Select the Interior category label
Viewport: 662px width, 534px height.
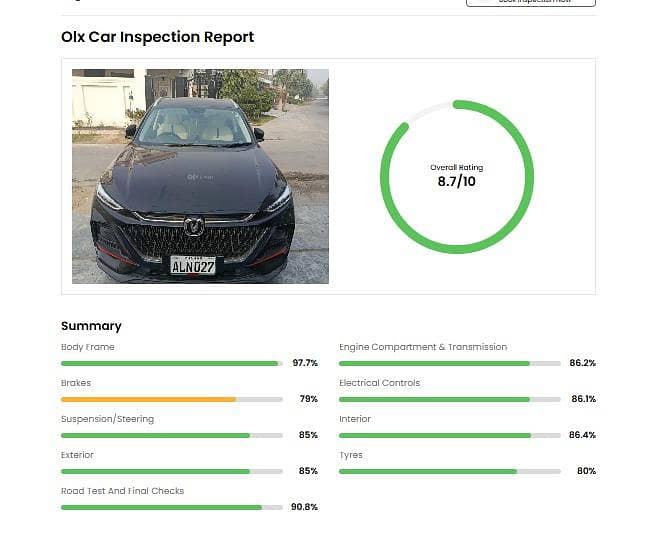[355, 419]
